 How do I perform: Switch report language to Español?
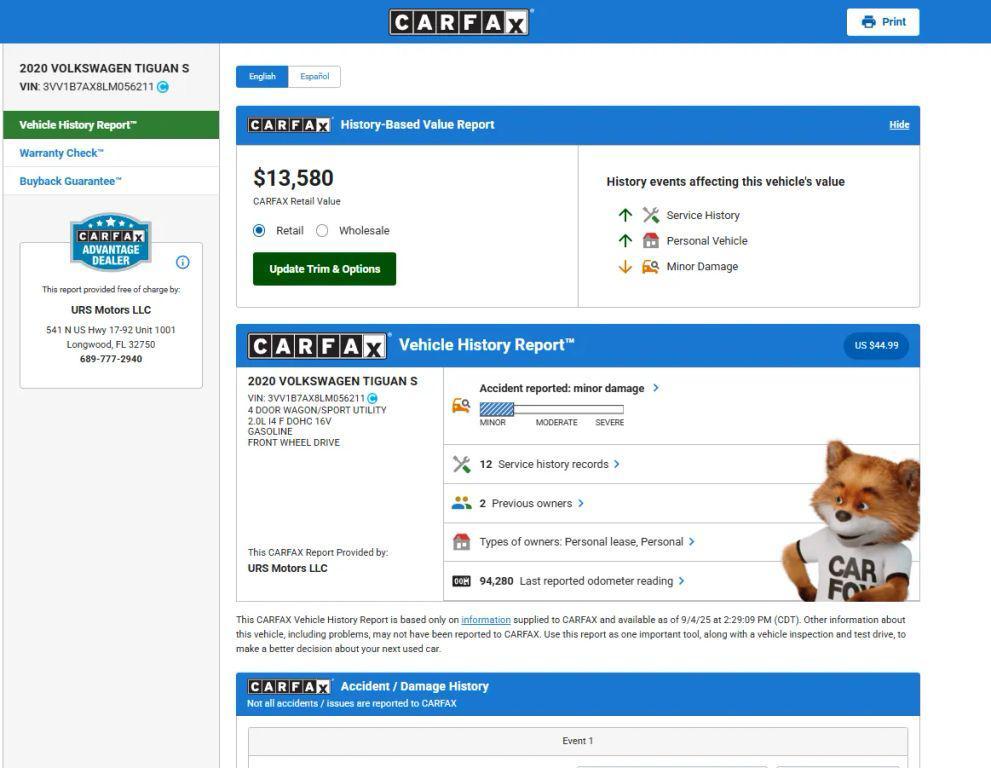(x=315, y=76)
